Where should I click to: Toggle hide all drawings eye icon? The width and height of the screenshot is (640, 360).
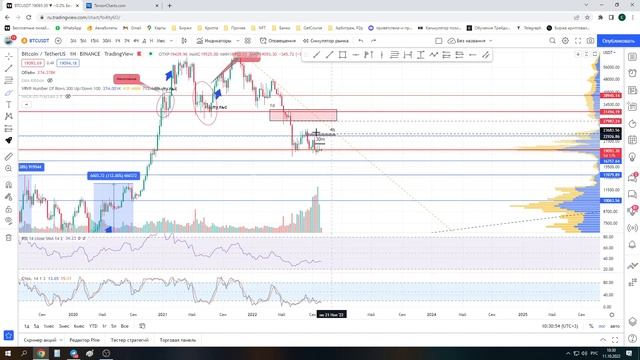[9, 221]
